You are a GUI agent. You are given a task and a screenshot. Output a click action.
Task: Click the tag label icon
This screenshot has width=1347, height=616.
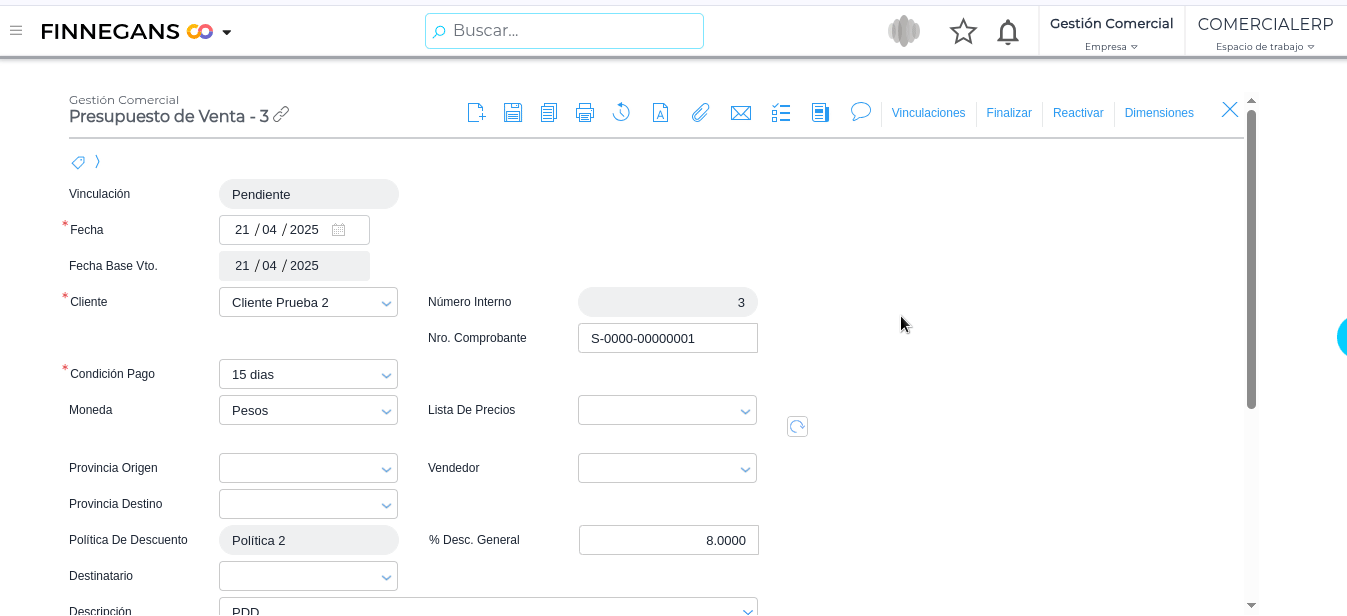point(78,162)
